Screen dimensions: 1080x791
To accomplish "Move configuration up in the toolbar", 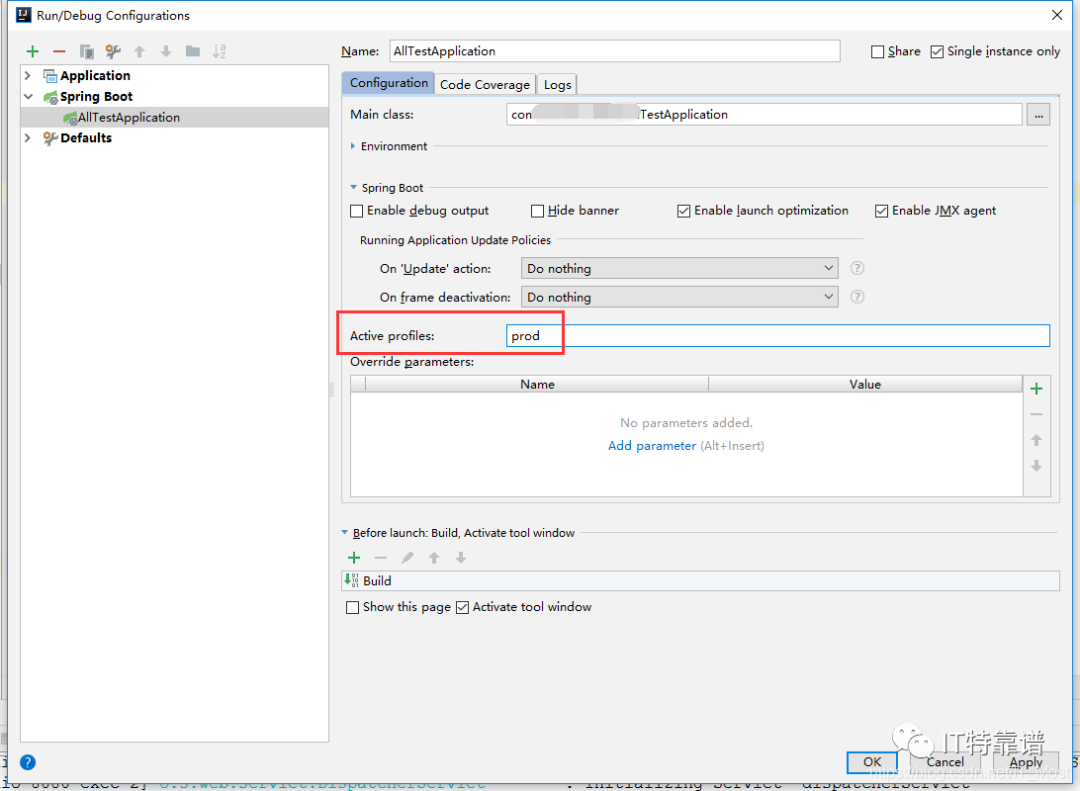I will click(x=140, y=52).
